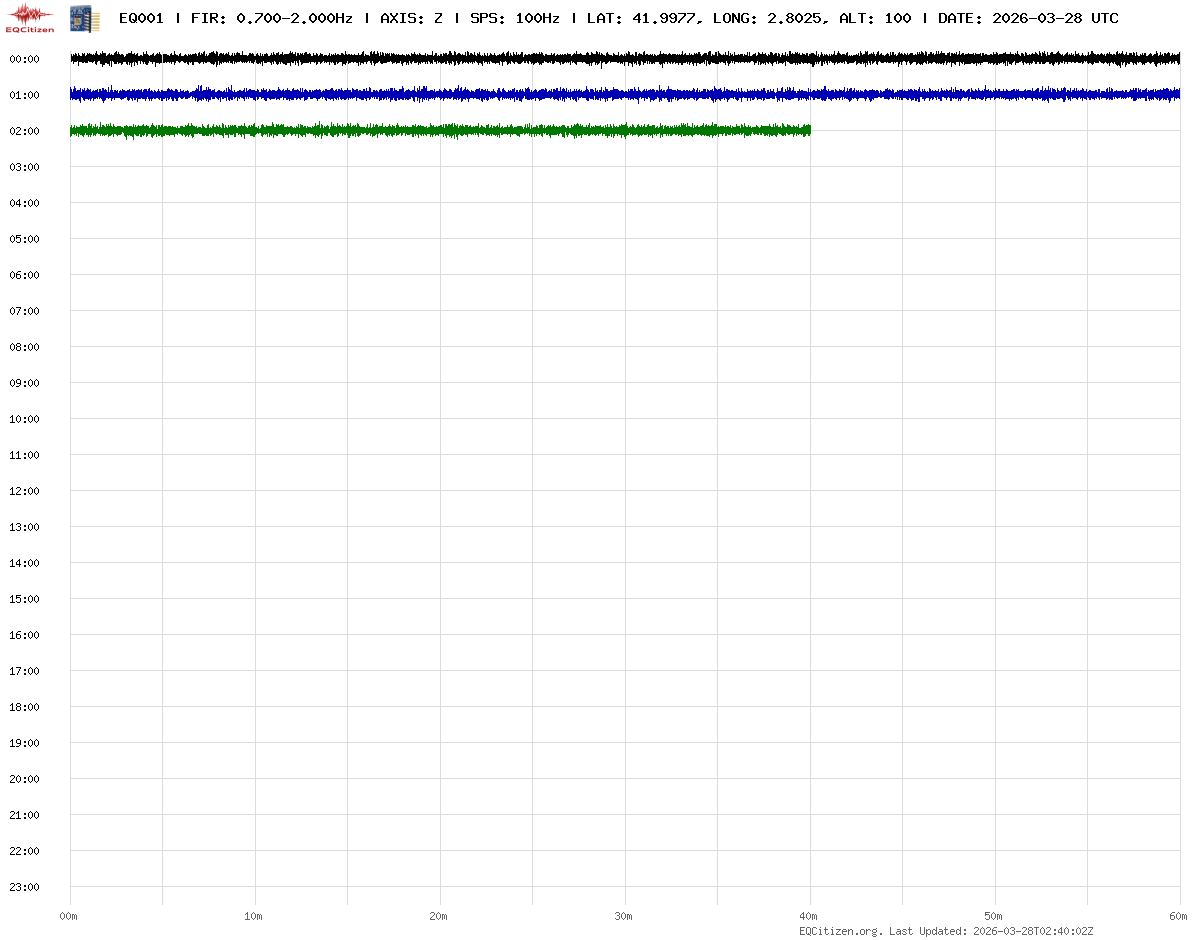
Task: Click the 30m minute axis label
Action: pos(624,916)
